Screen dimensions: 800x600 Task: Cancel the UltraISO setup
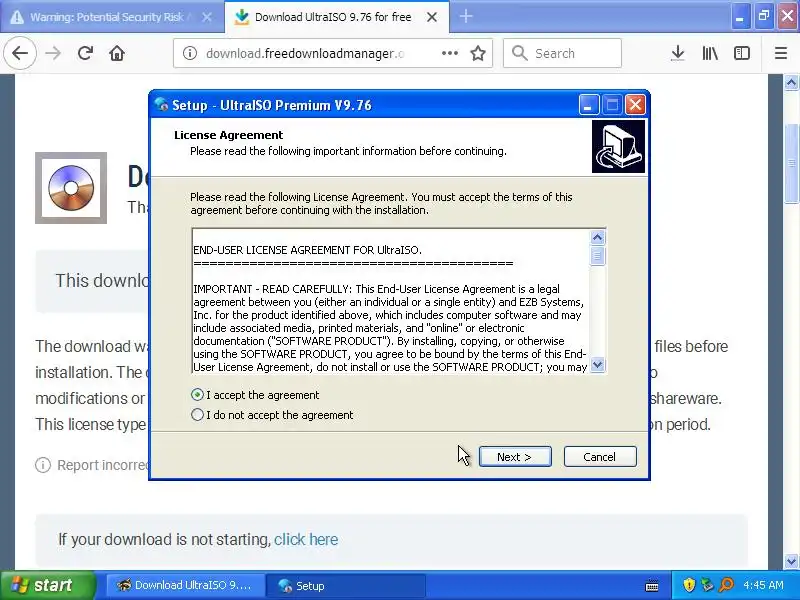(600, 457)
